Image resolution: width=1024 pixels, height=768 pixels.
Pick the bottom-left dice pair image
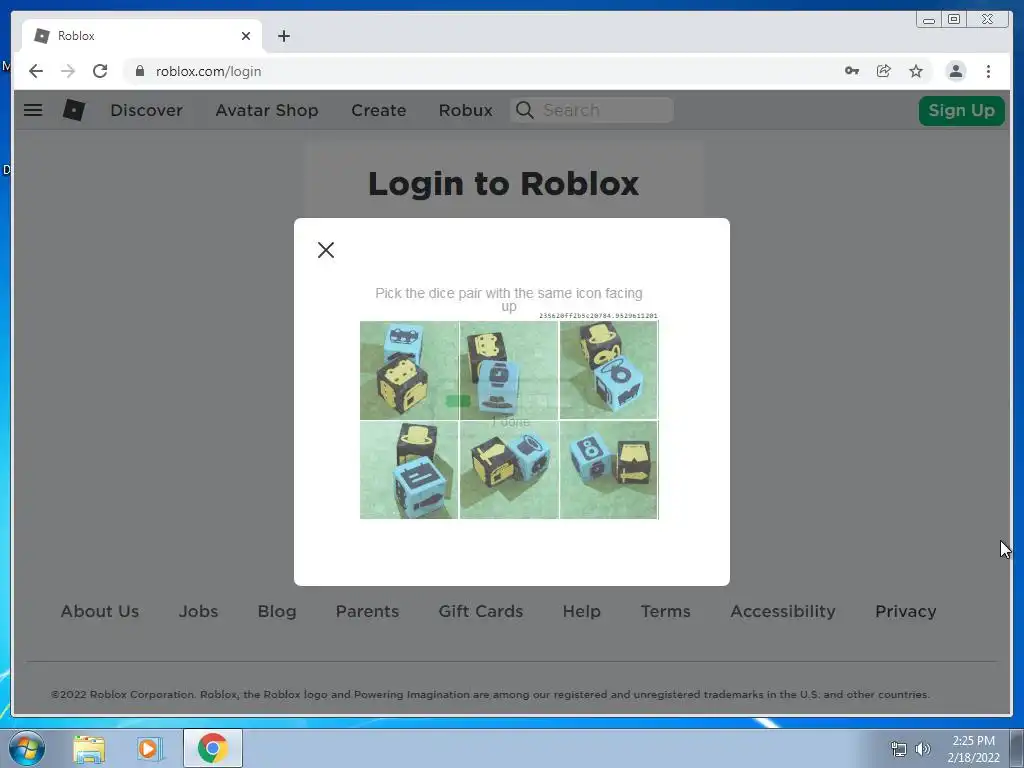[x=409, y=470]
